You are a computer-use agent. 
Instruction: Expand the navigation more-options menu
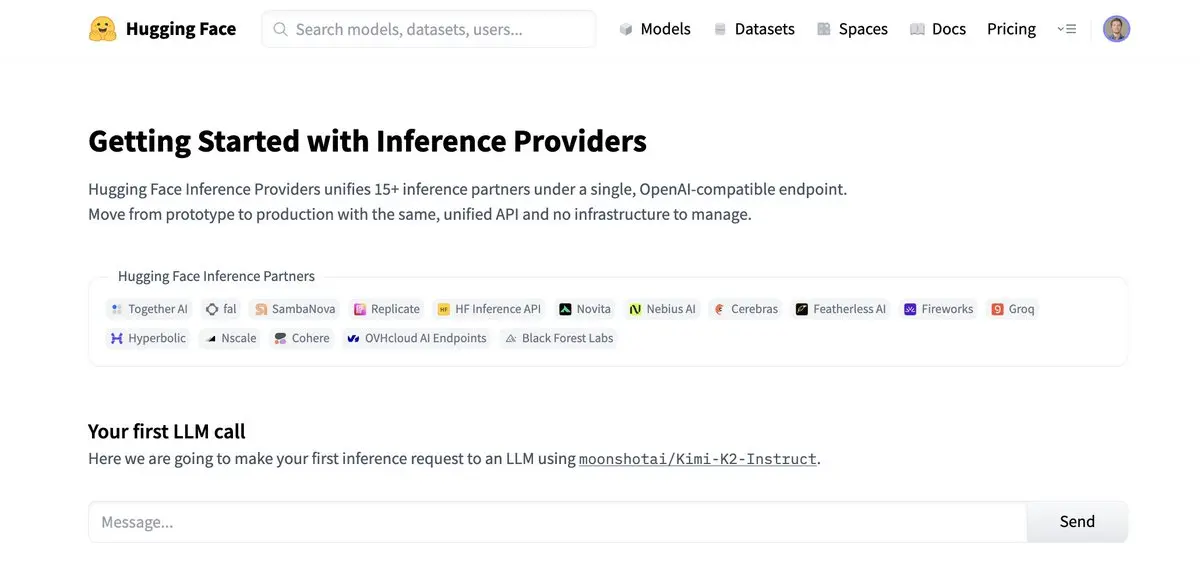point(1067,29)
